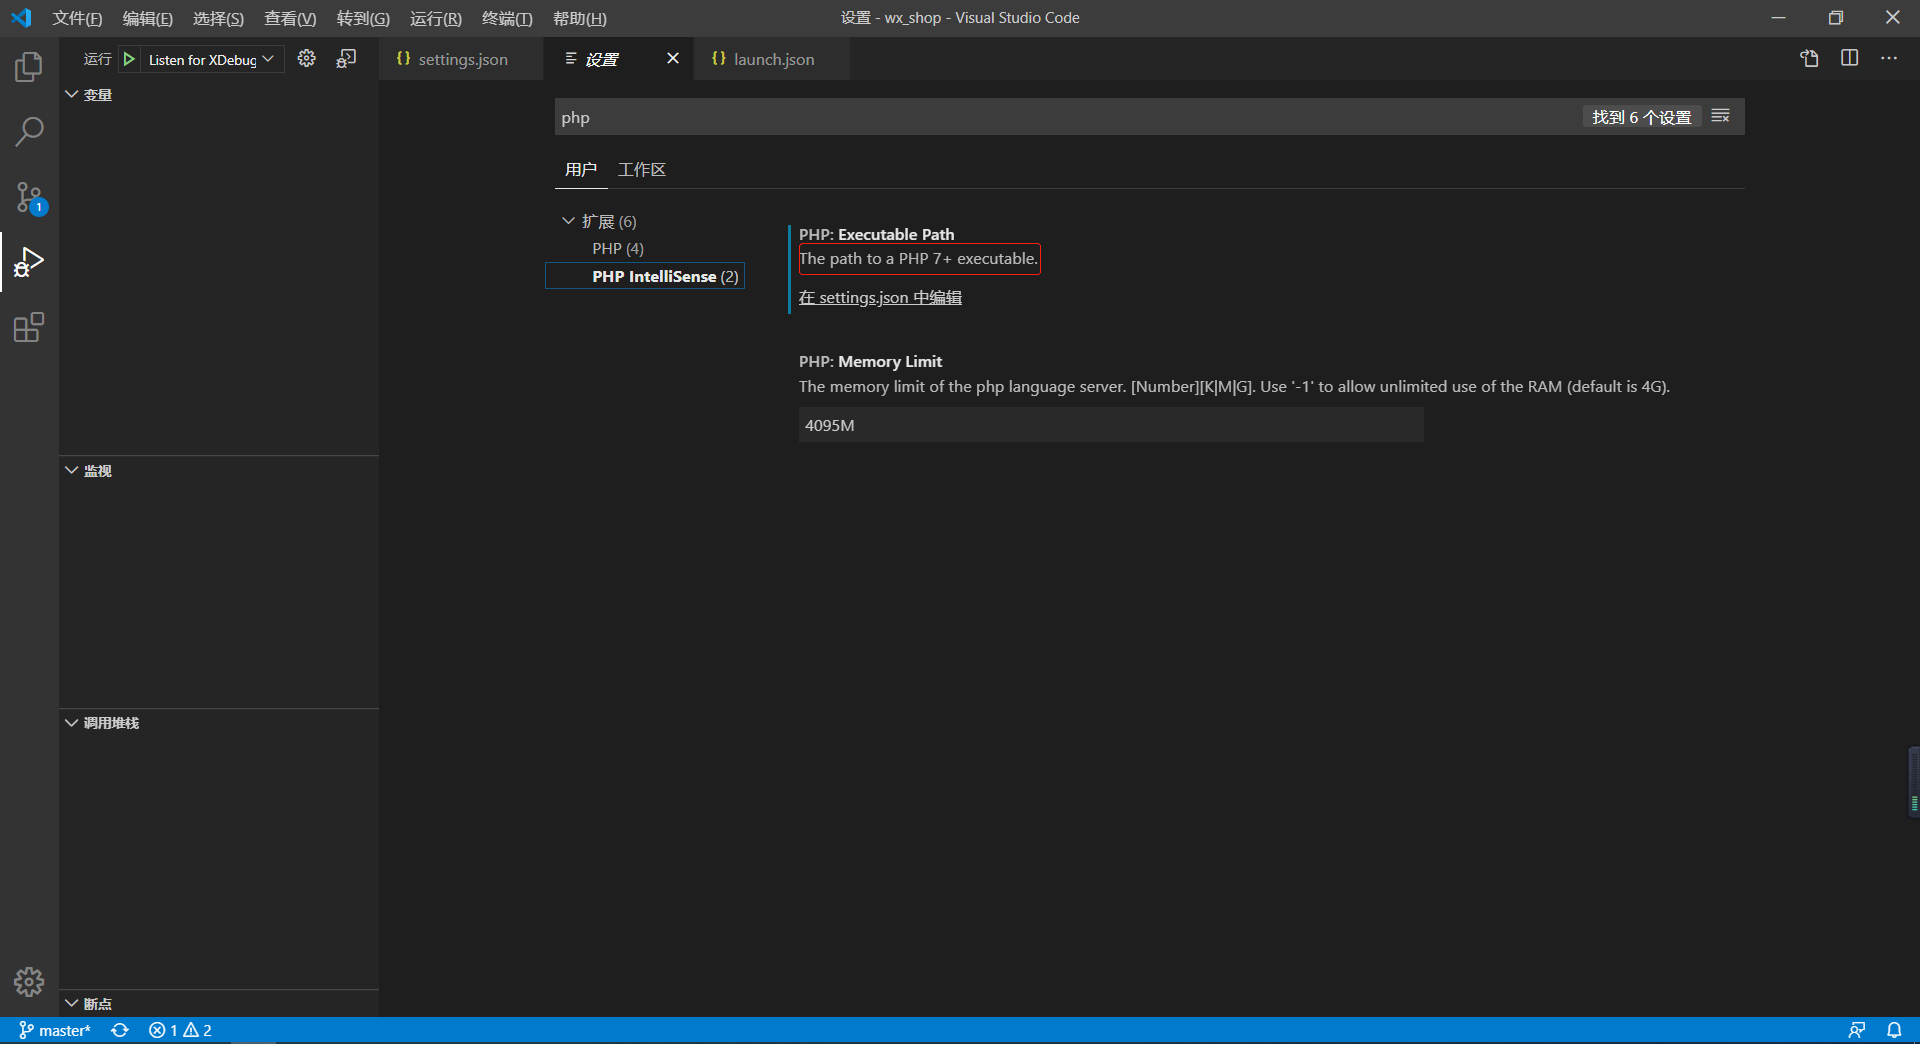Open More Actions ellipsis in editor toolbar
1920x1044 pixels.
(x=1889, y=58)
